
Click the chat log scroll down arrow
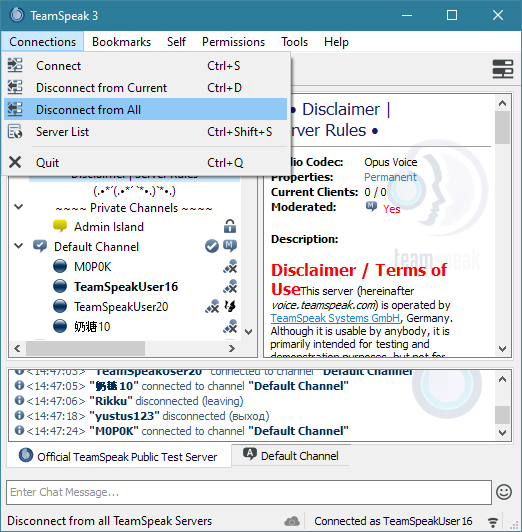[502, 433]
